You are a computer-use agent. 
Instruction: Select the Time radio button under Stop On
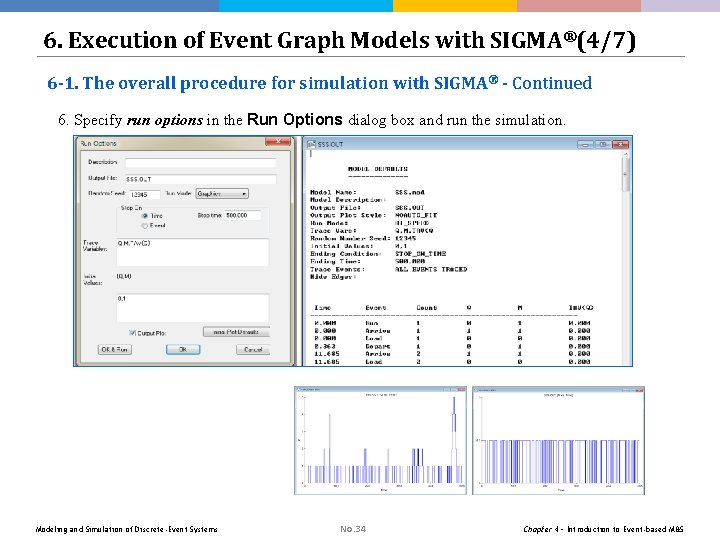pos(145,216)
